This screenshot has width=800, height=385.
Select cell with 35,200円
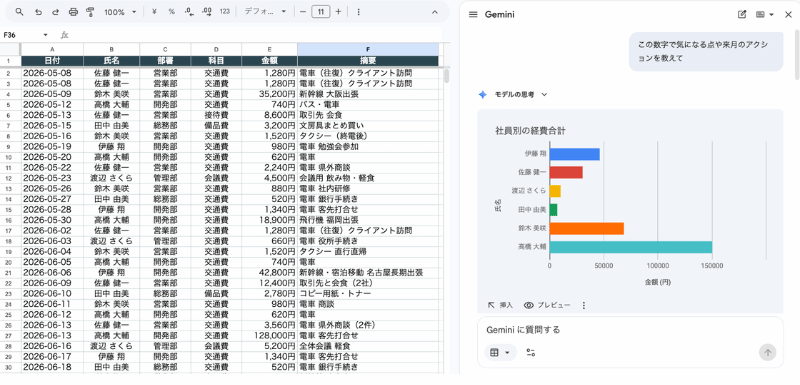pos(269,94)
